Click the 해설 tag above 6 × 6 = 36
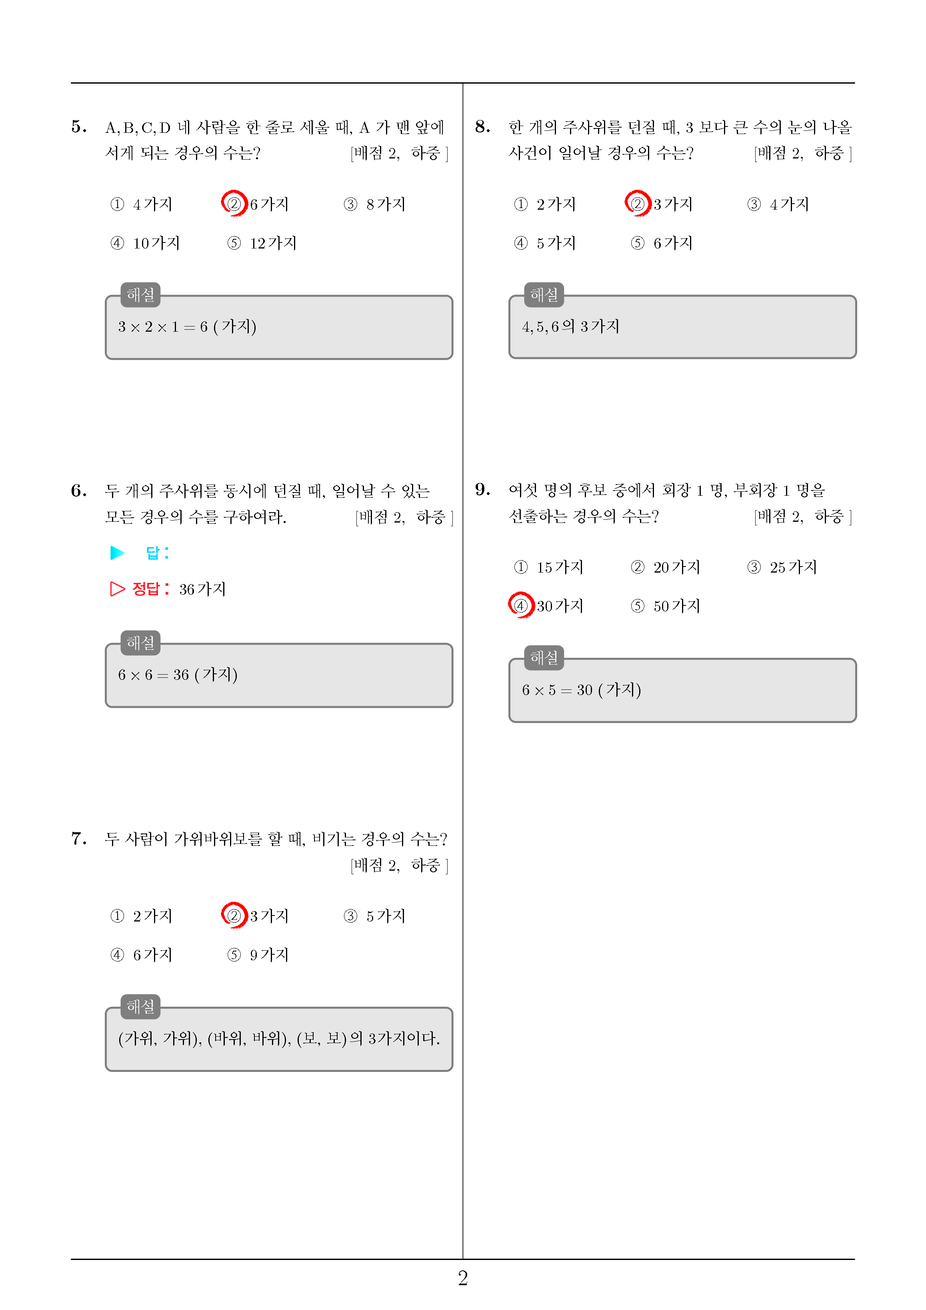Image resolution: width=926 pixels, height=1310 pixels. [x=140, y=643]
